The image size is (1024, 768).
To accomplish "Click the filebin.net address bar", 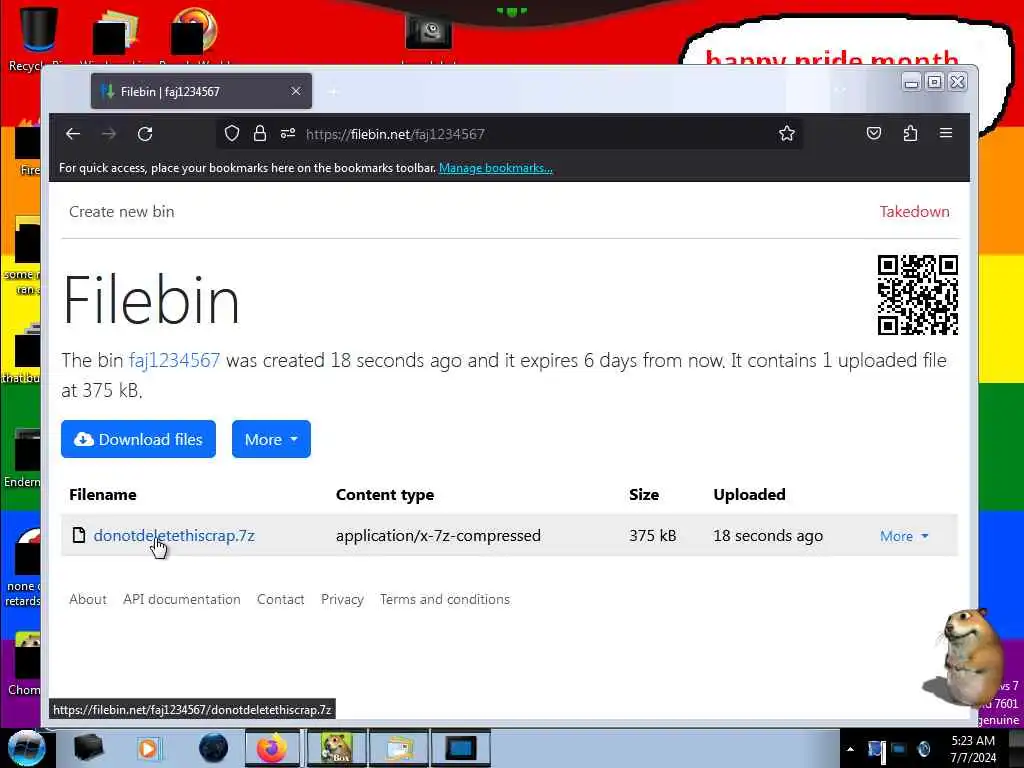I will pyautogui.click(x=509, y=134).
